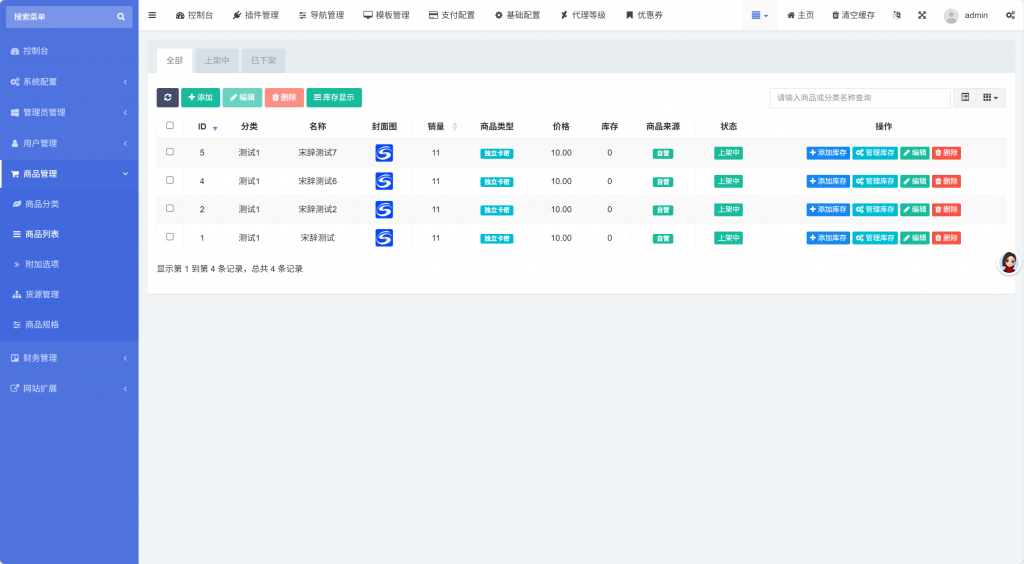Click the 库存显示 button

pos(334,97)
